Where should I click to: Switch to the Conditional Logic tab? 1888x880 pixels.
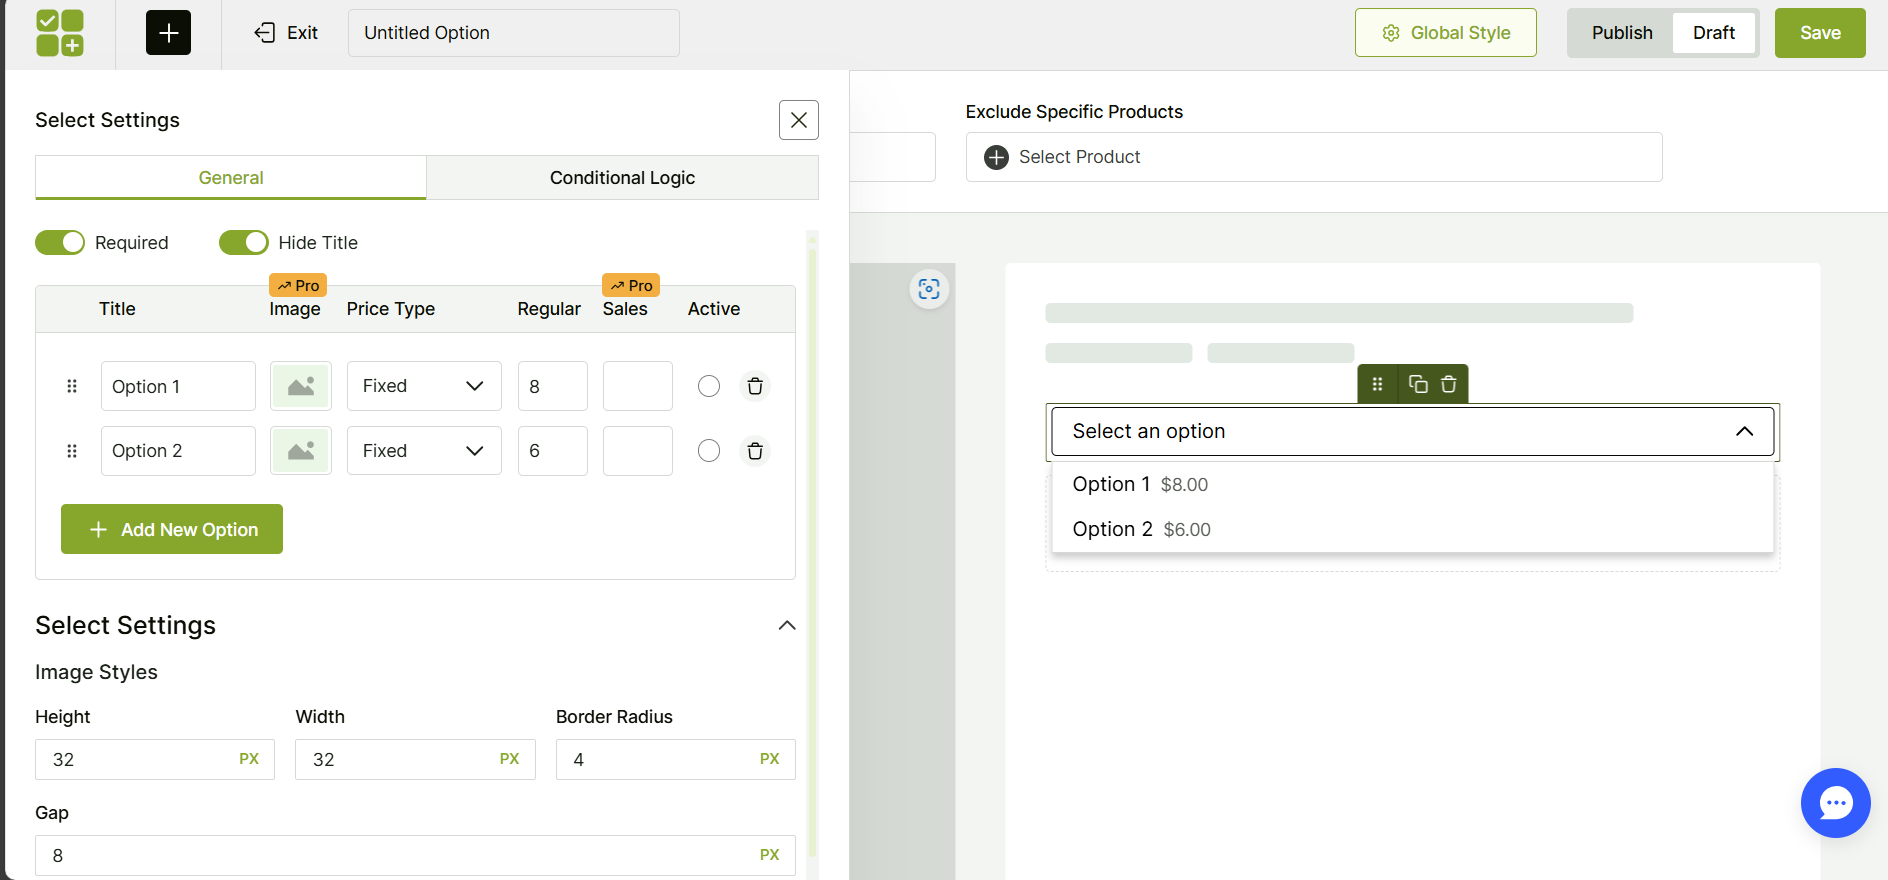pyautogui.click(x=622, y=178)
